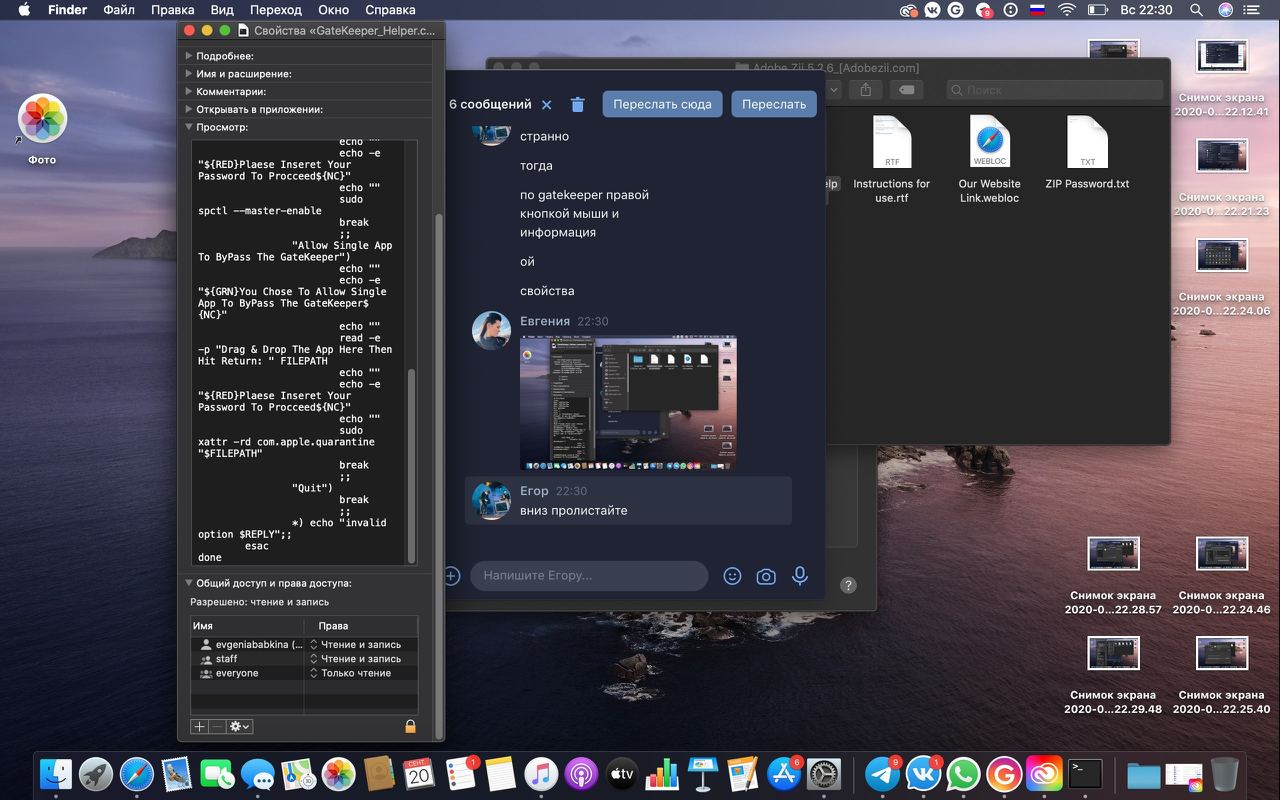Open the Справка menu
1280x800 pixels.
click(390, 10)
